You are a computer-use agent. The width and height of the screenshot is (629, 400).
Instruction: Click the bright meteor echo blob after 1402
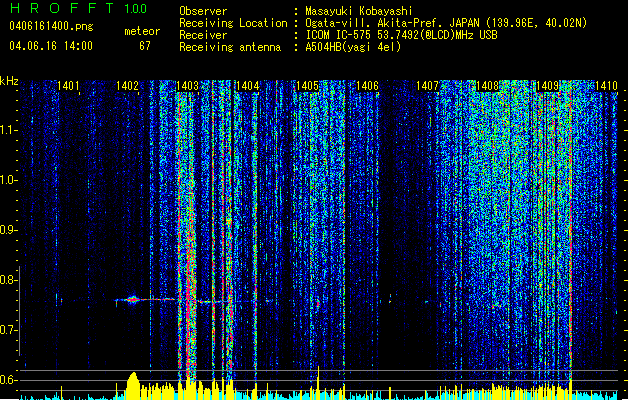coord(132,300)
